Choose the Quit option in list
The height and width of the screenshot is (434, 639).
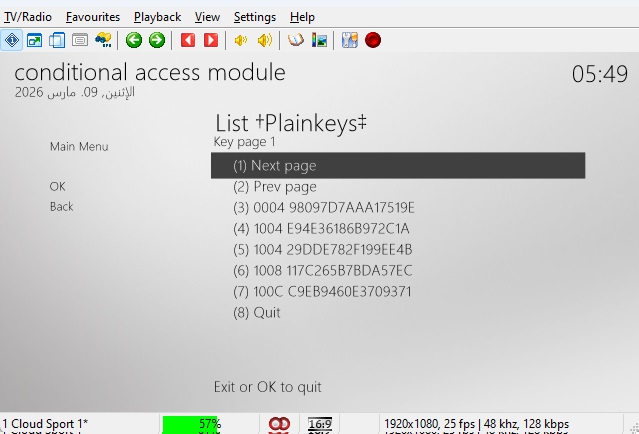coord(256,313)
